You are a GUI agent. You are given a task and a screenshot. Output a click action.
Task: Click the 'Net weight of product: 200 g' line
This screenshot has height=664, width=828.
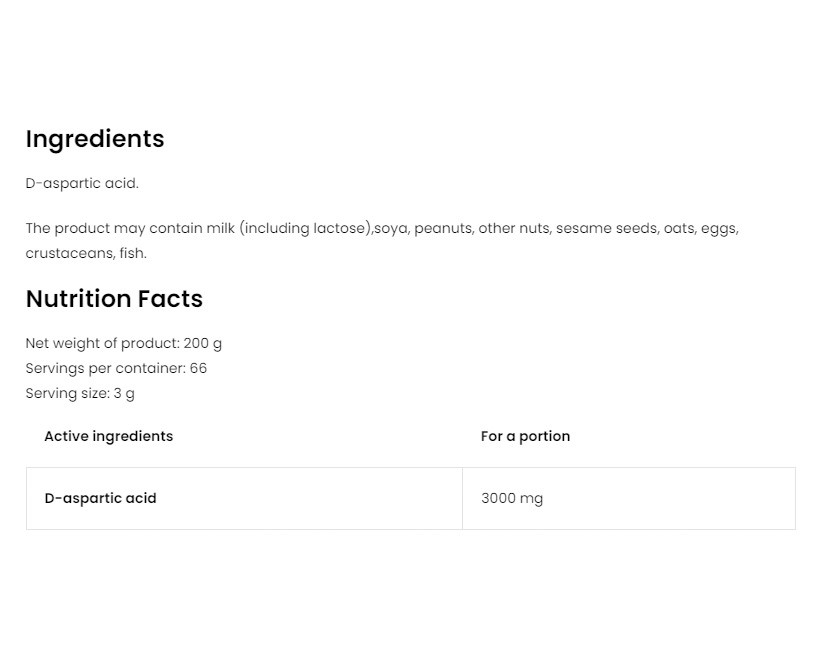click(124, 343)
